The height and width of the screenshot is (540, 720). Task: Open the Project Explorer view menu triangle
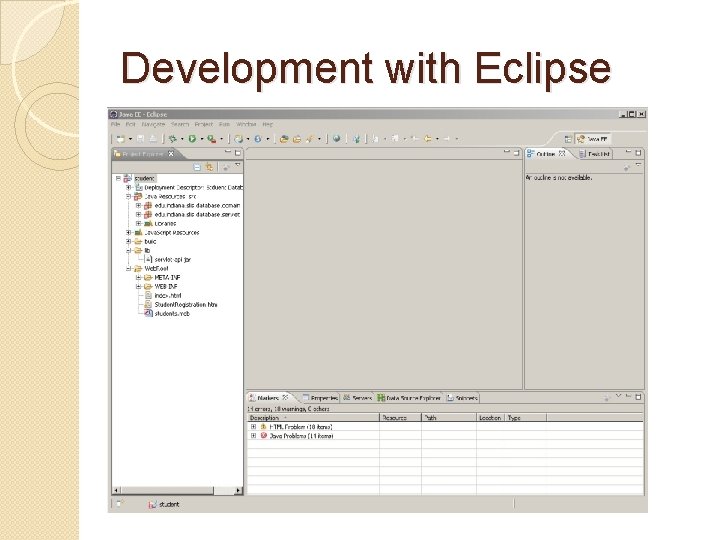tap(238, 165)
